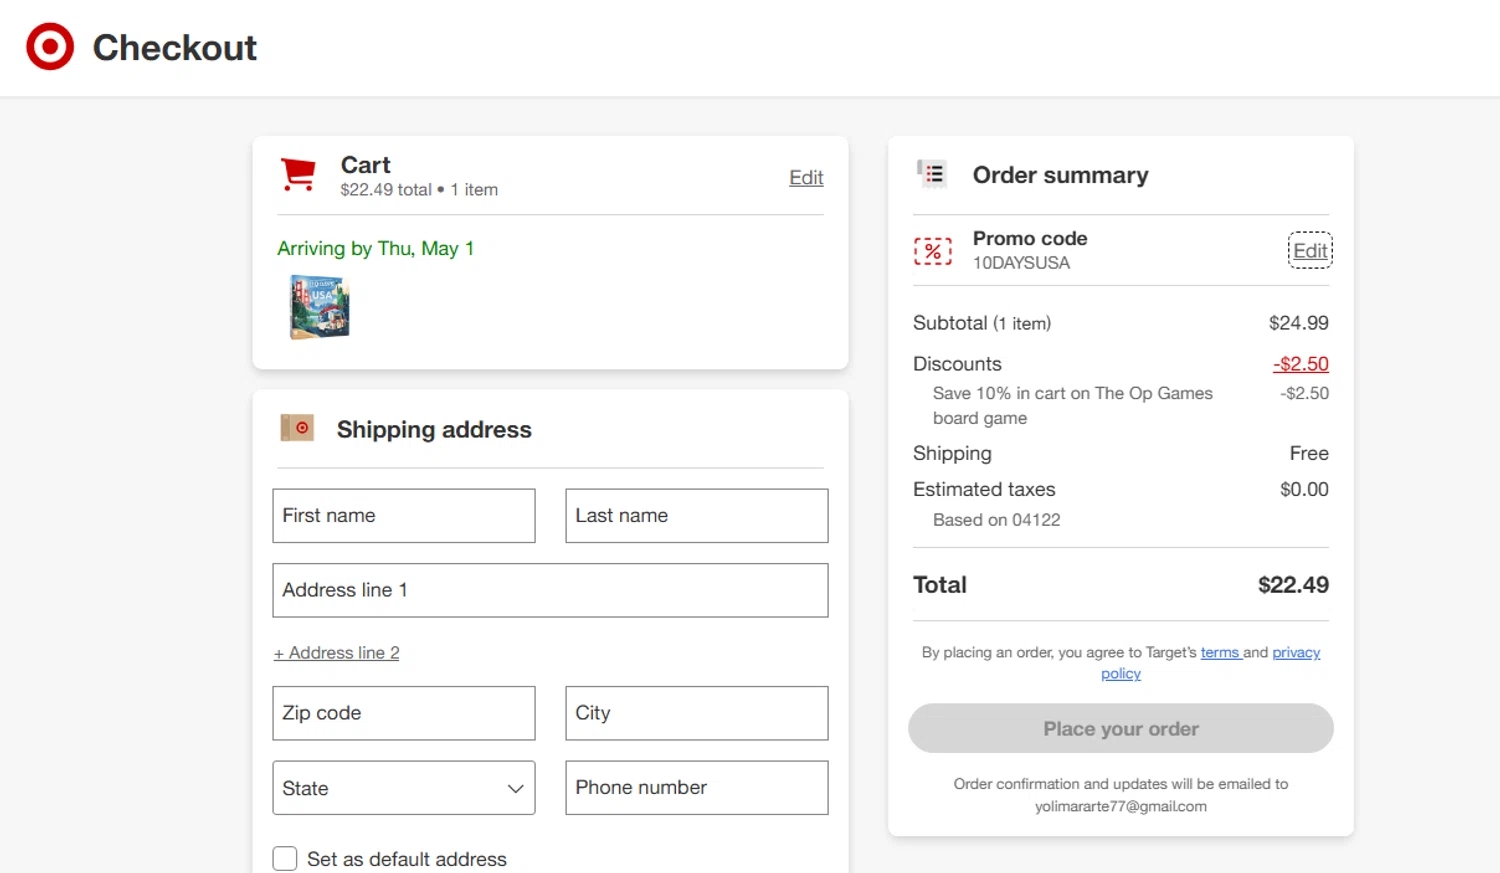Click the shipping address package icon

(x=297, y=428)
